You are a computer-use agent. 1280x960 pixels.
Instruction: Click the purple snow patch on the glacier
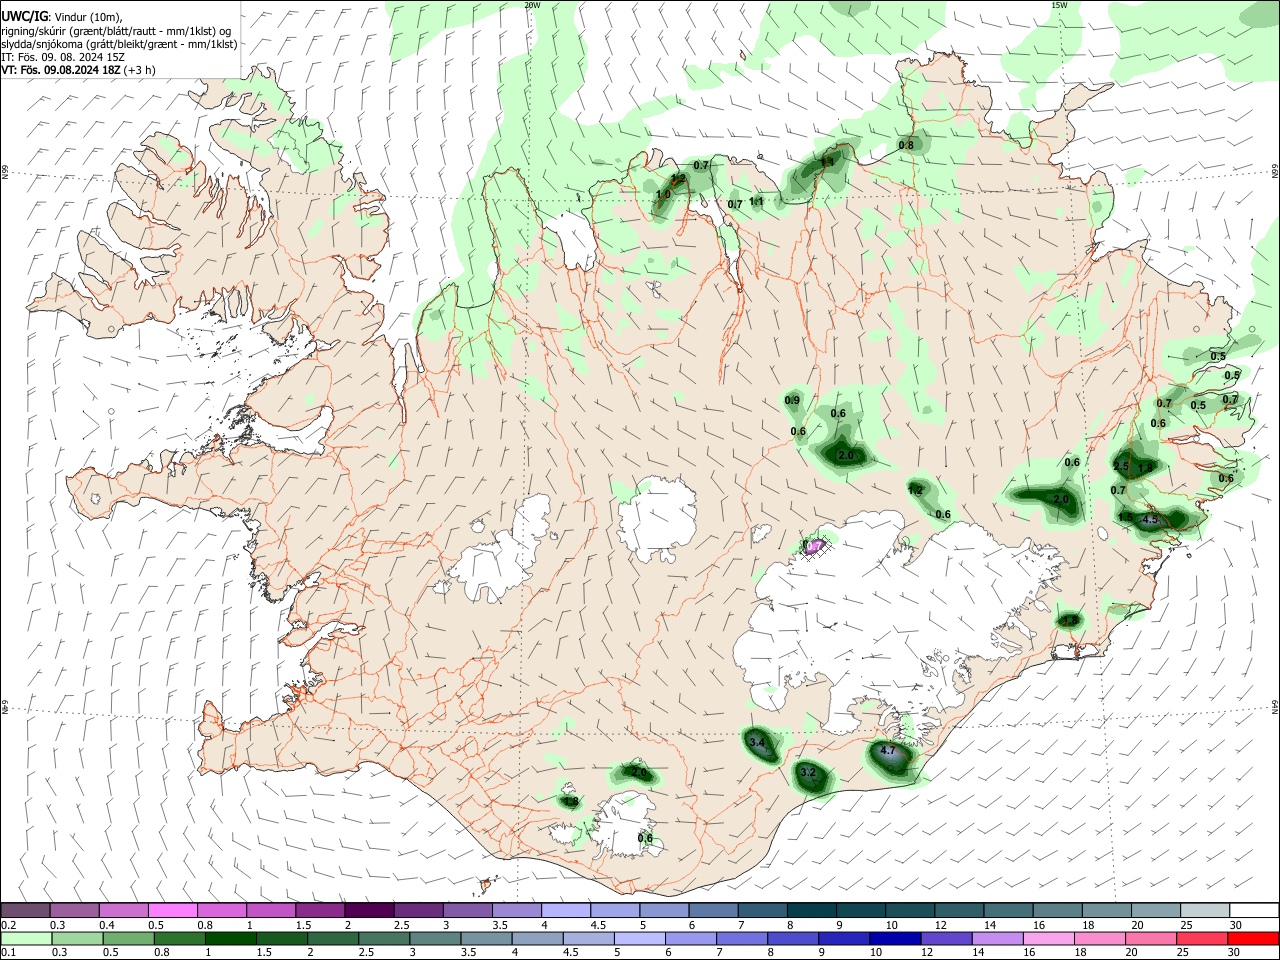tap(815, 545)
